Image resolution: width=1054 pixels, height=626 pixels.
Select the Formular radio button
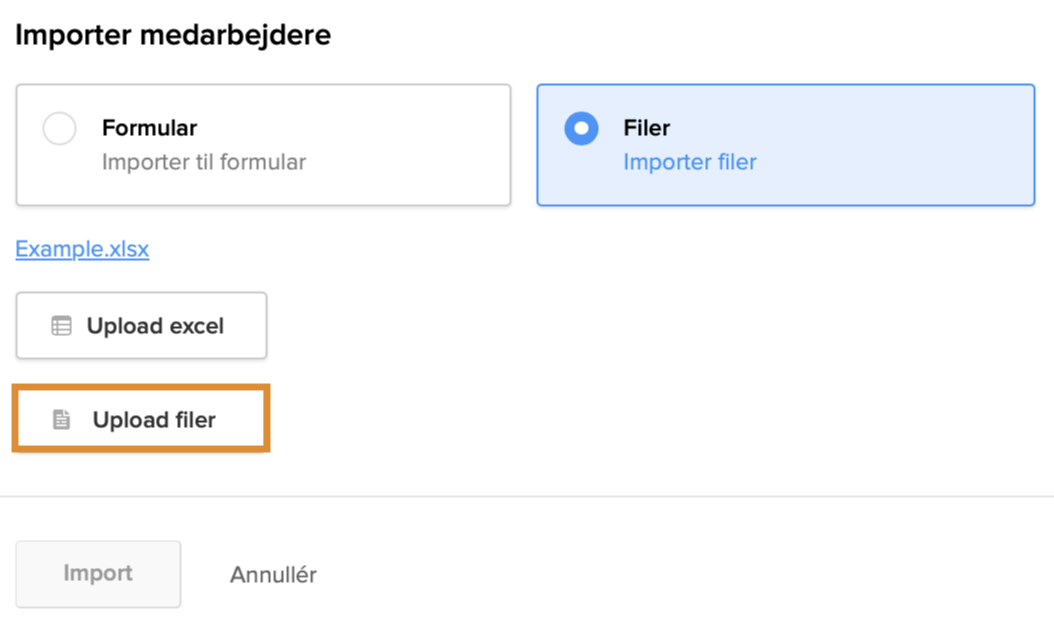60,129
